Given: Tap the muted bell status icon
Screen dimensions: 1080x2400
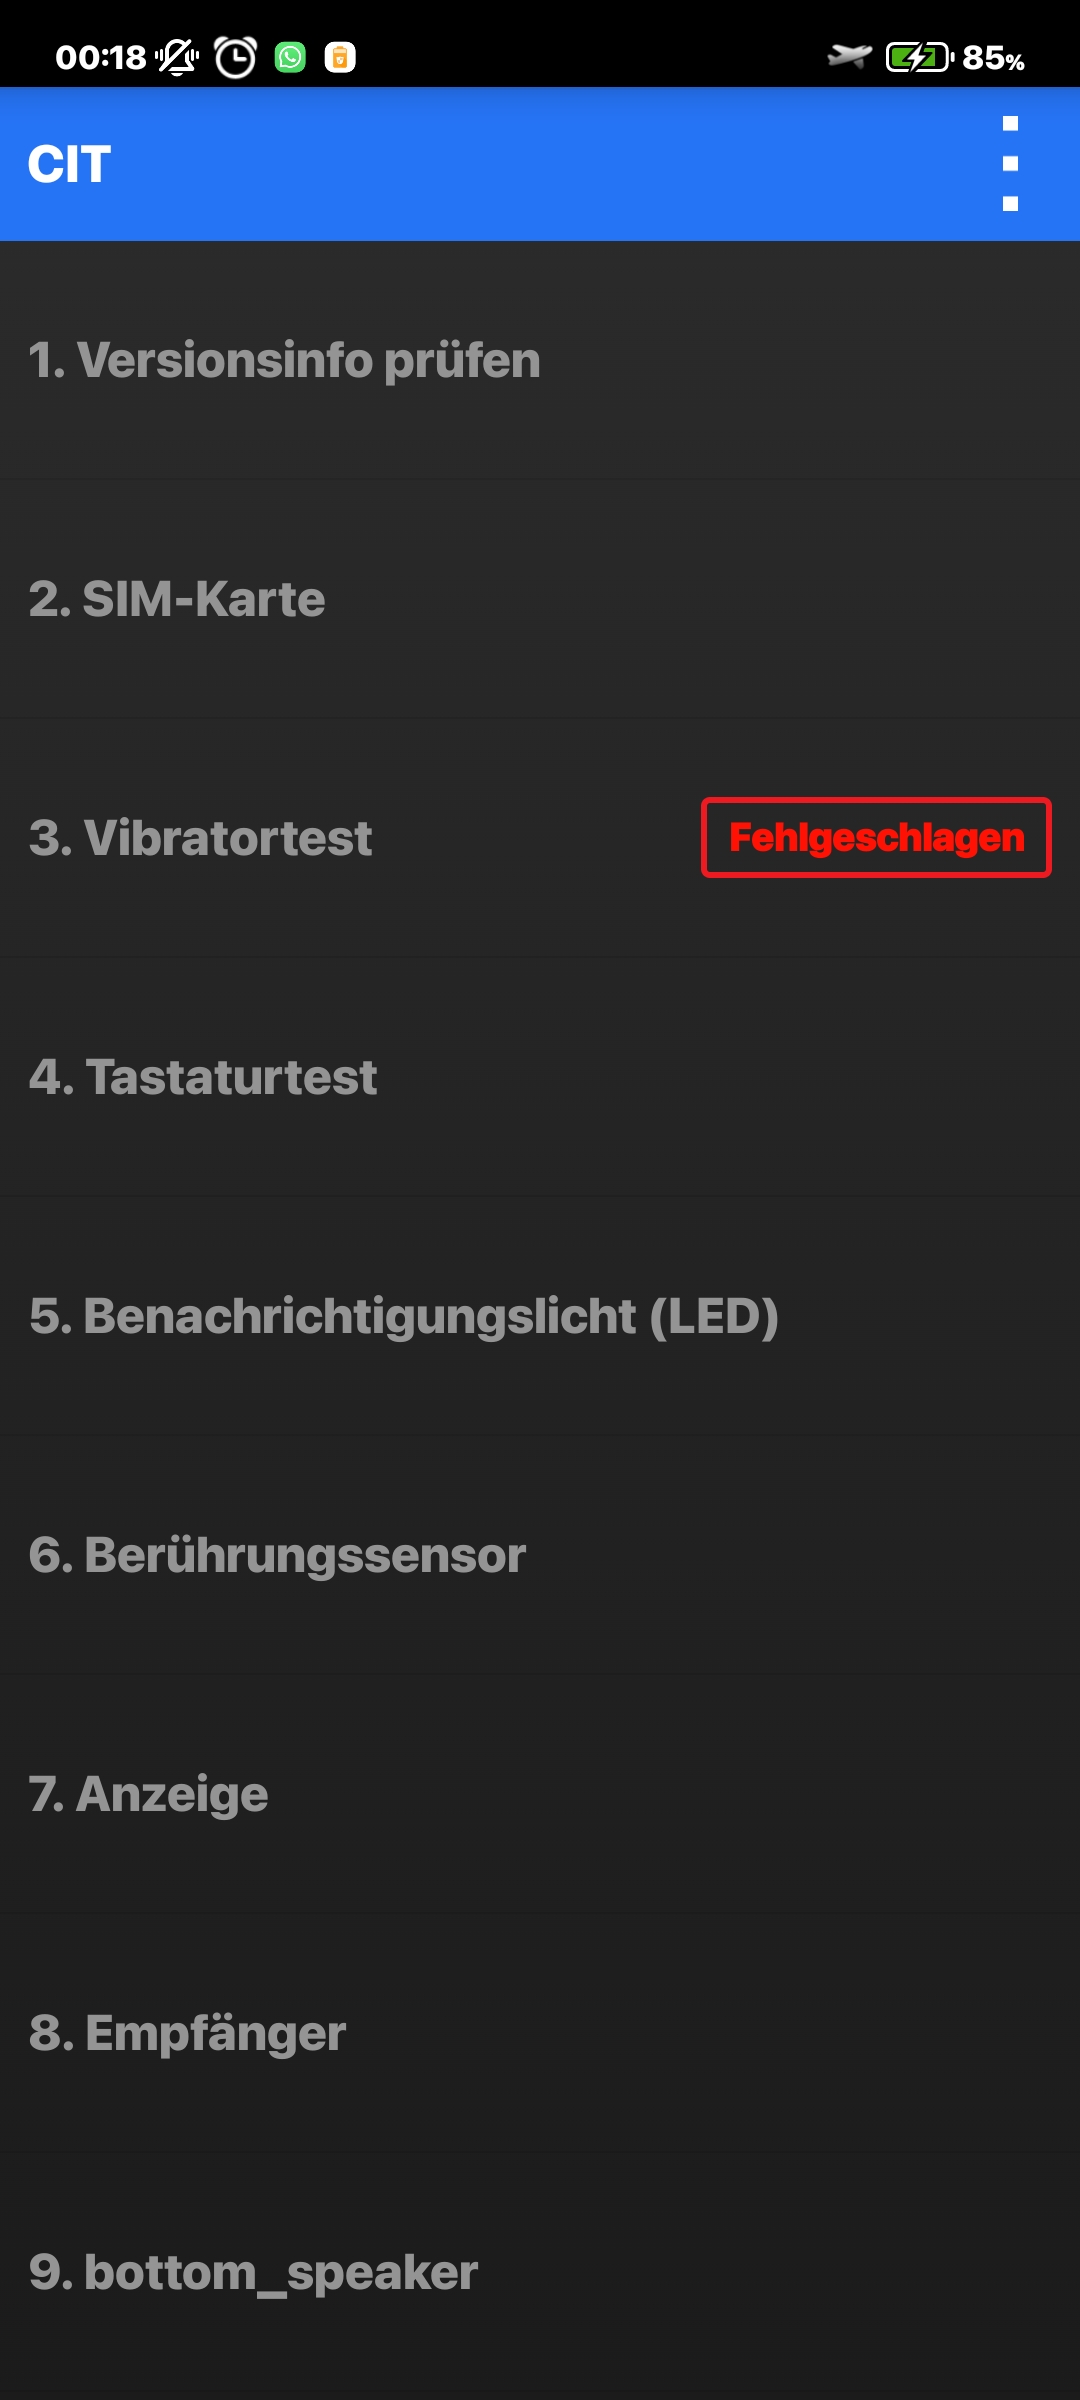Looking at the screenshot, I should (177, 57).
